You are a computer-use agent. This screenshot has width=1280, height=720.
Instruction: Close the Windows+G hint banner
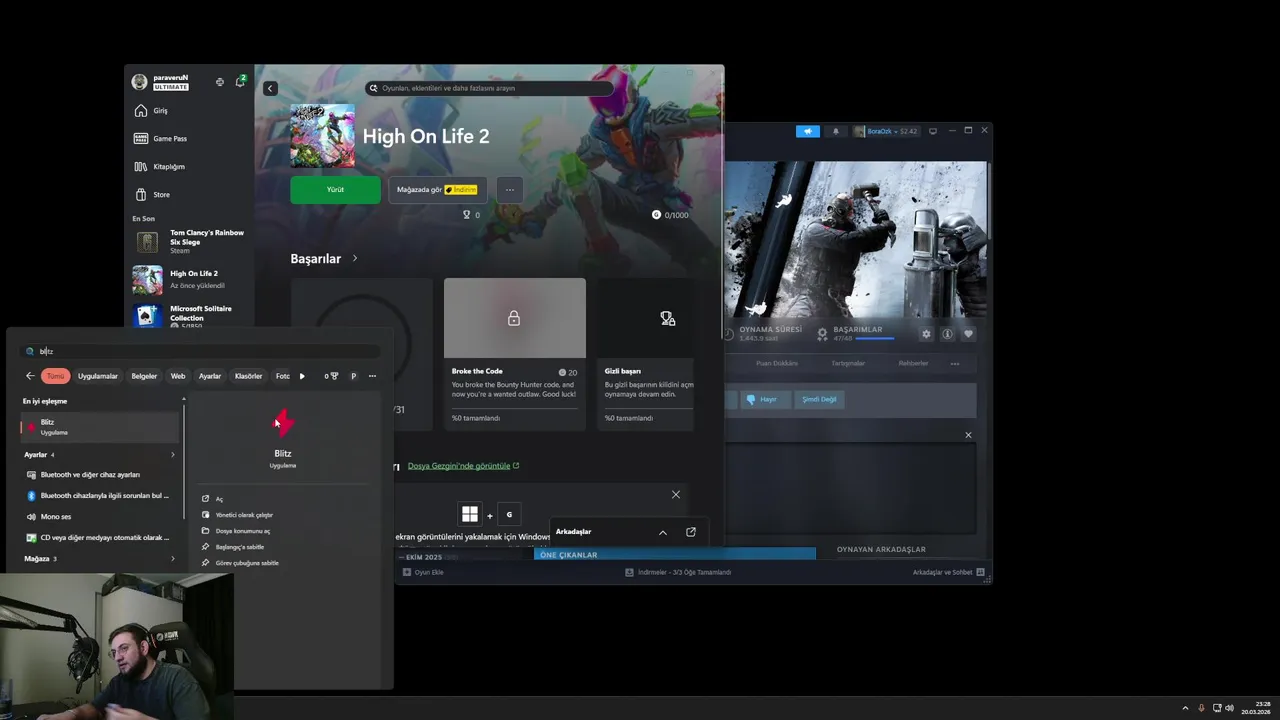click(676, 495)
